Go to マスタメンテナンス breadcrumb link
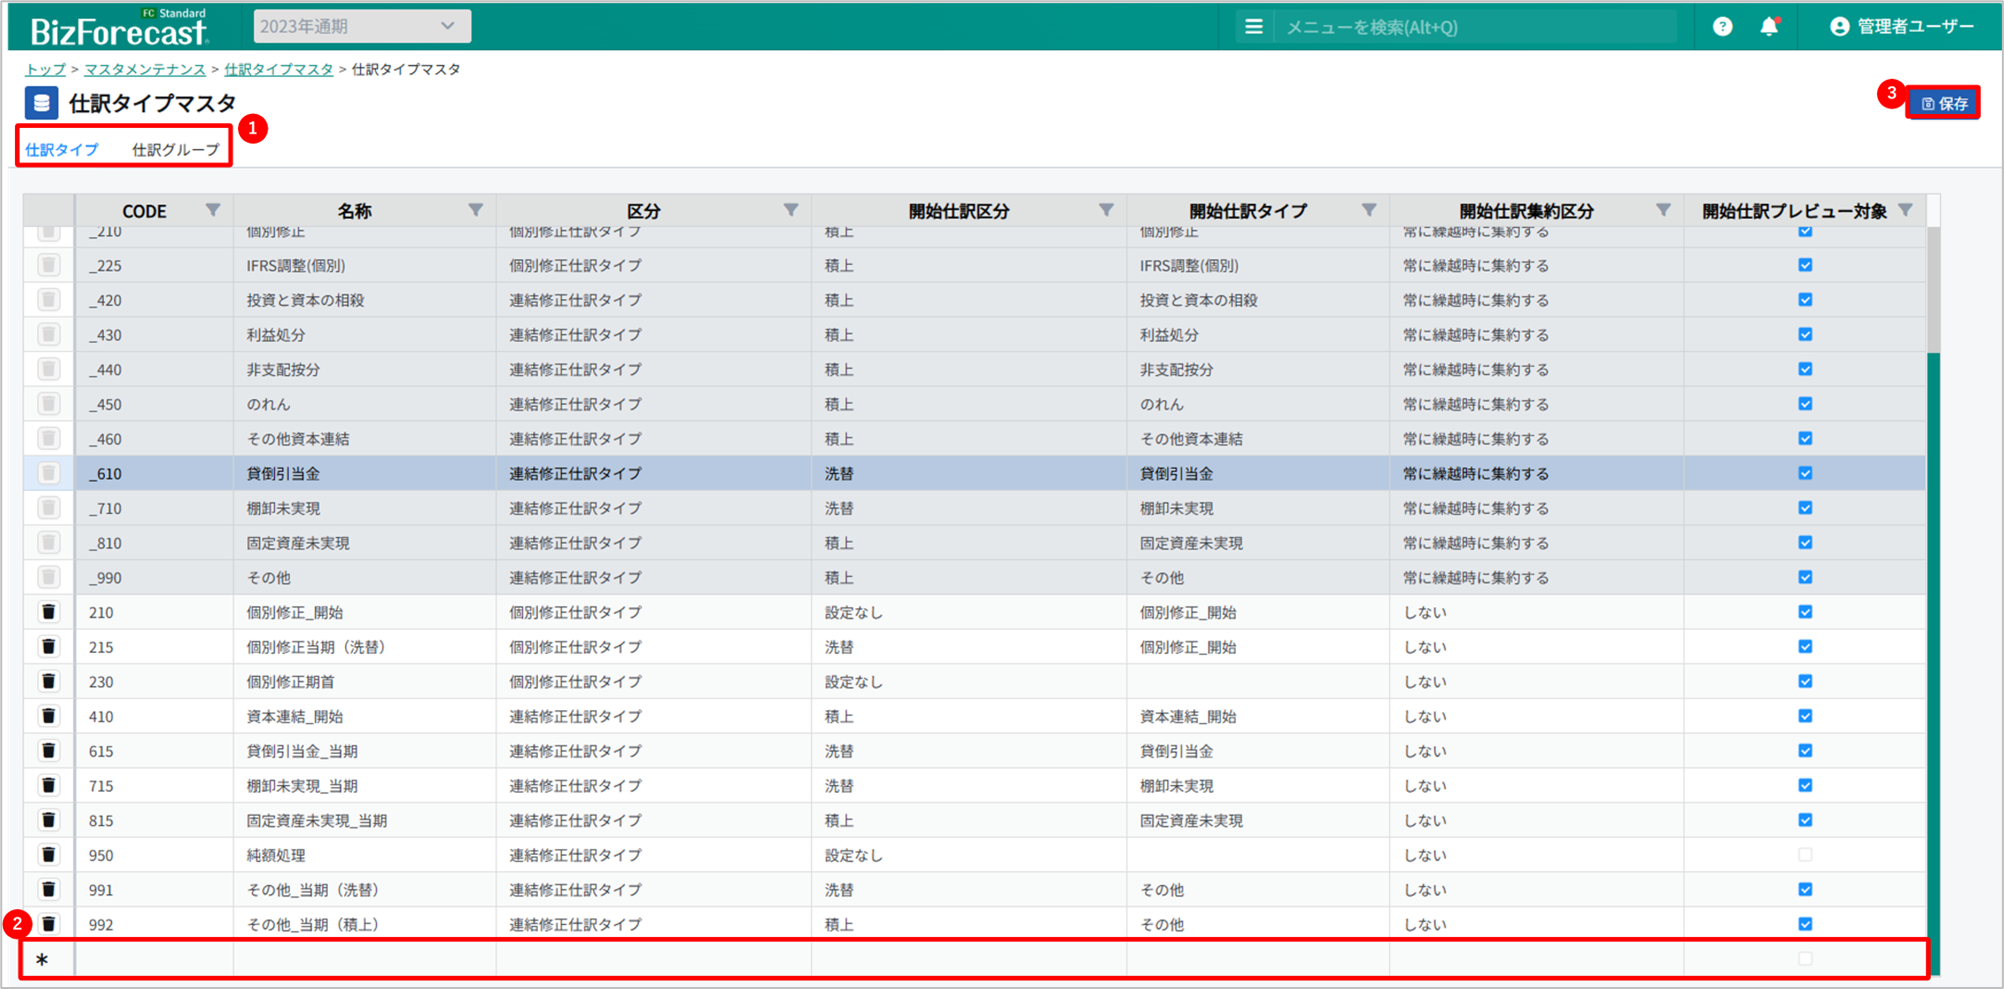This screenshot has width=2004, height=989. pyautogui.click(x=145, y=69)
